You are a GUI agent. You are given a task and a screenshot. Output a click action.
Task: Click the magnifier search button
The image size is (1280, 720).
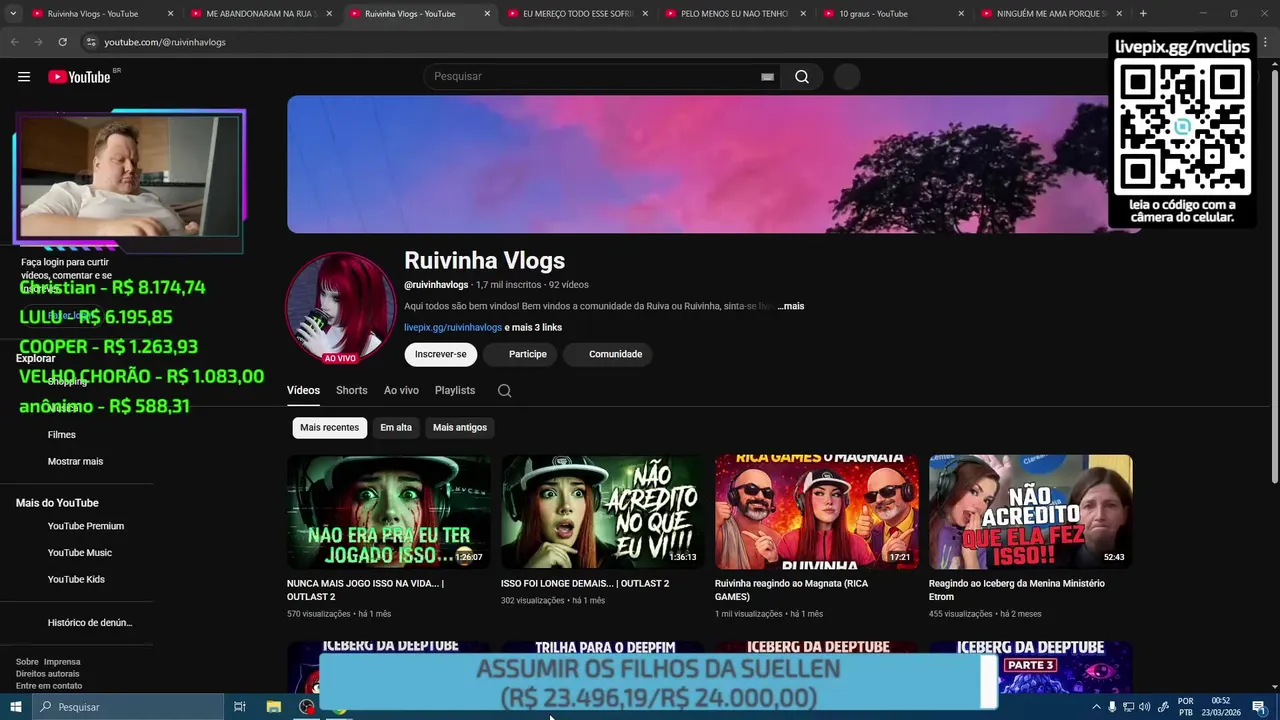click(802, 77)
